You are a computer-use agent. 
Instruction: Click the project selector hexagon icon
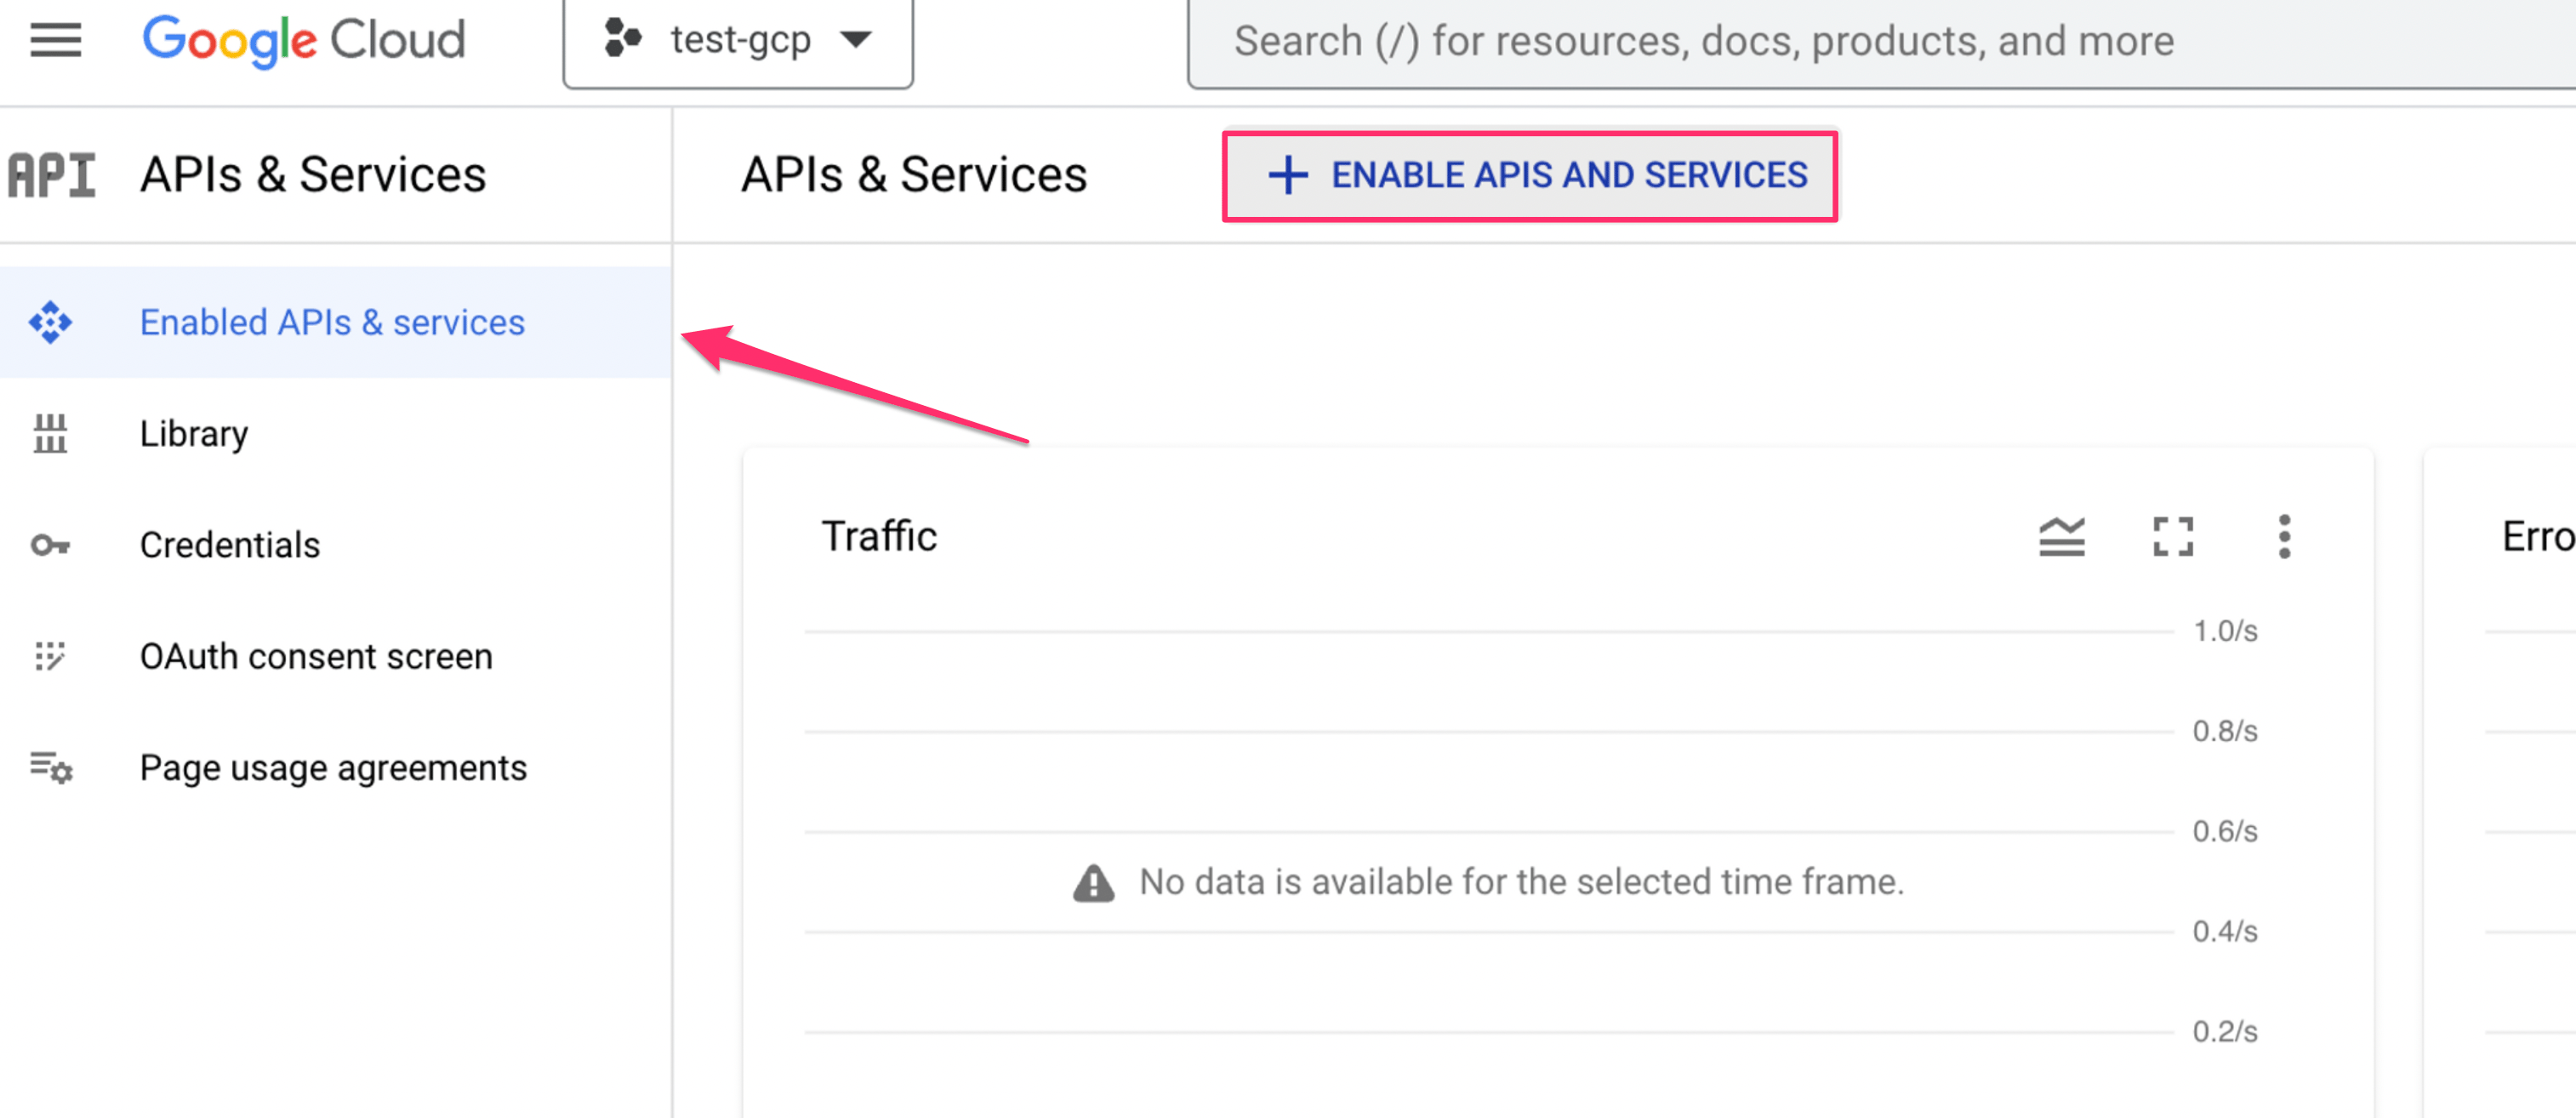(x=623, y=39)
